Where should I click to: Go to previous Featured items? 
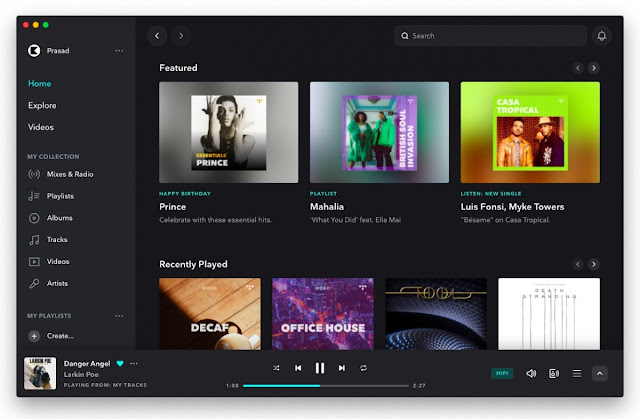click(x=578, y=68)
